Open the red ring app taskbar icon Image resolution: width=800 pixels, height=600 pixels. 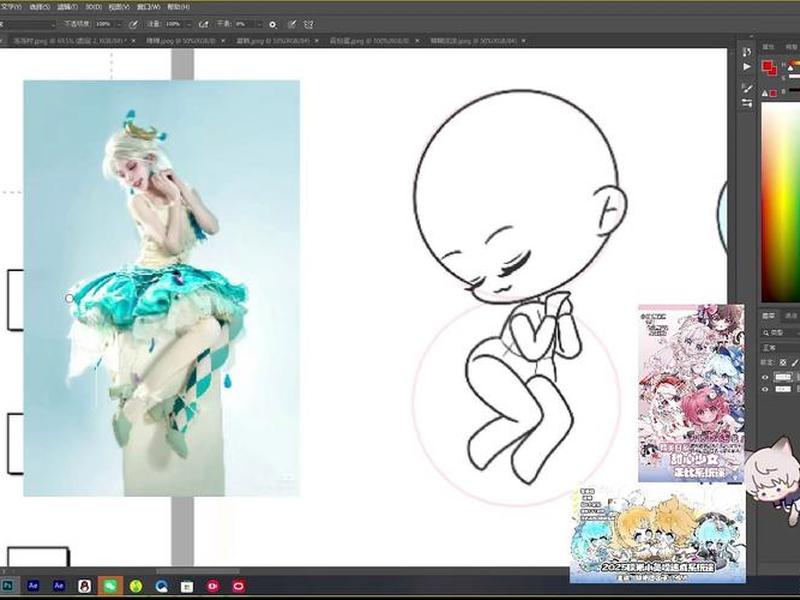click(x=239, y=586)
